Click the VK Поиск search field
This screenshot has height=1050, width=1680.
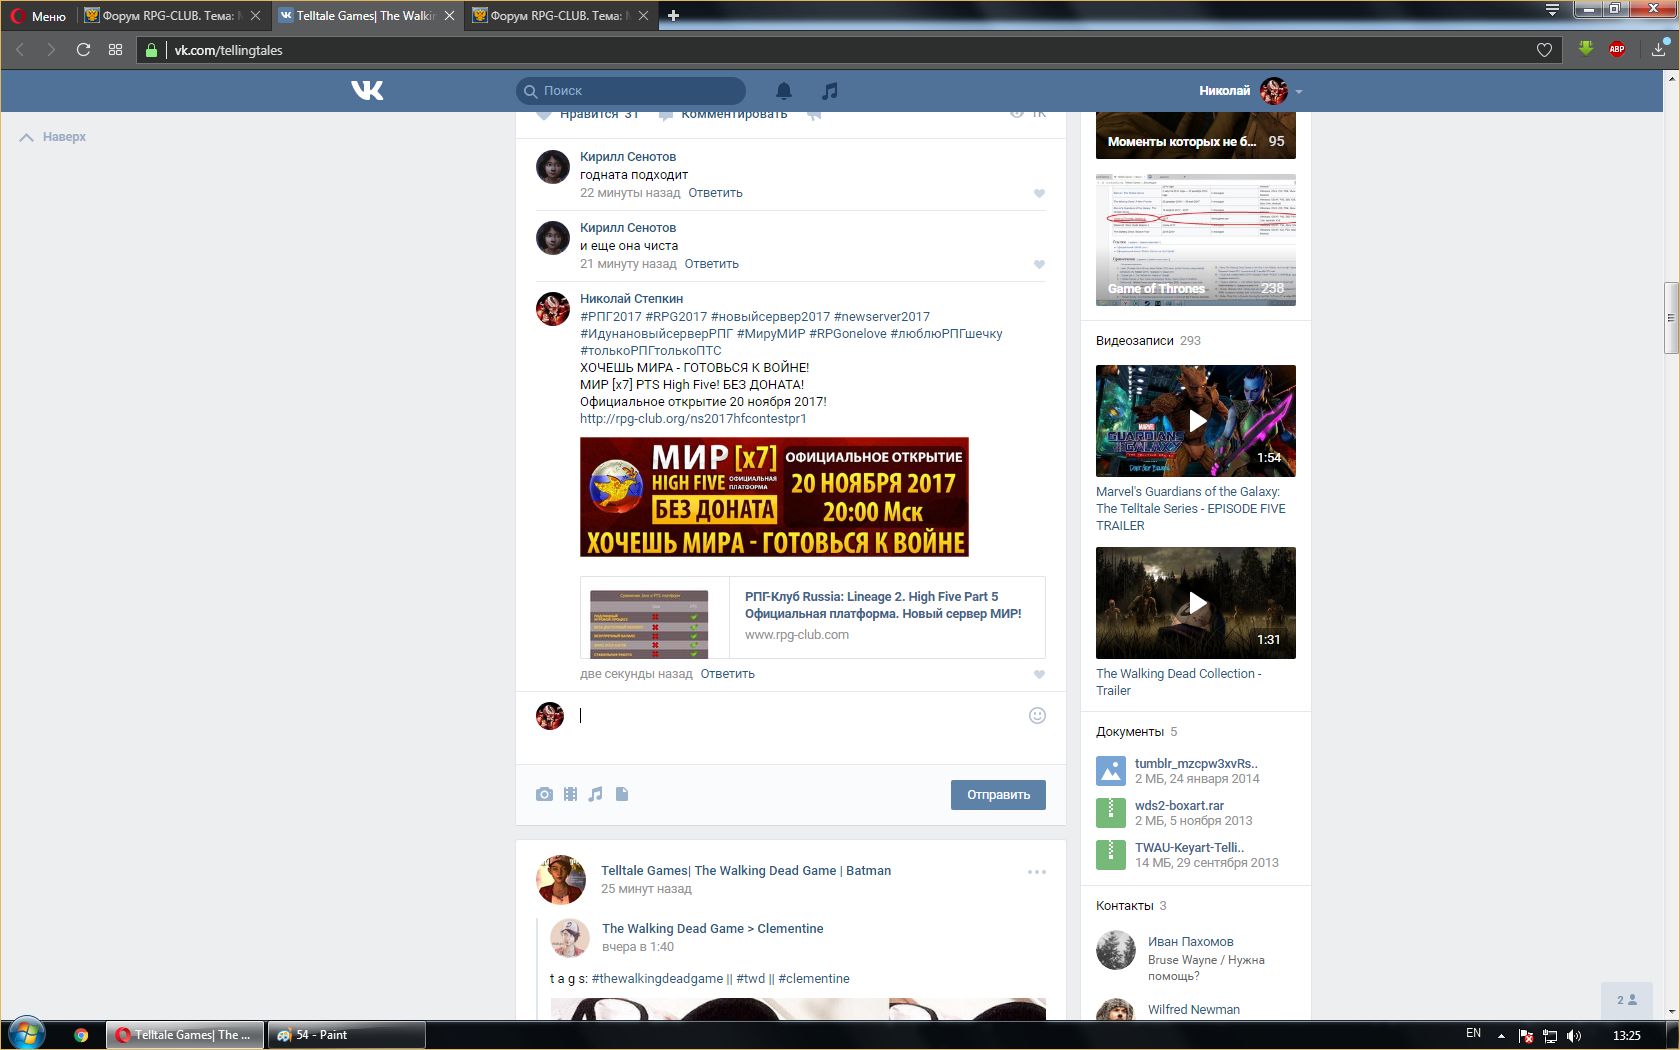pos(631,91)
